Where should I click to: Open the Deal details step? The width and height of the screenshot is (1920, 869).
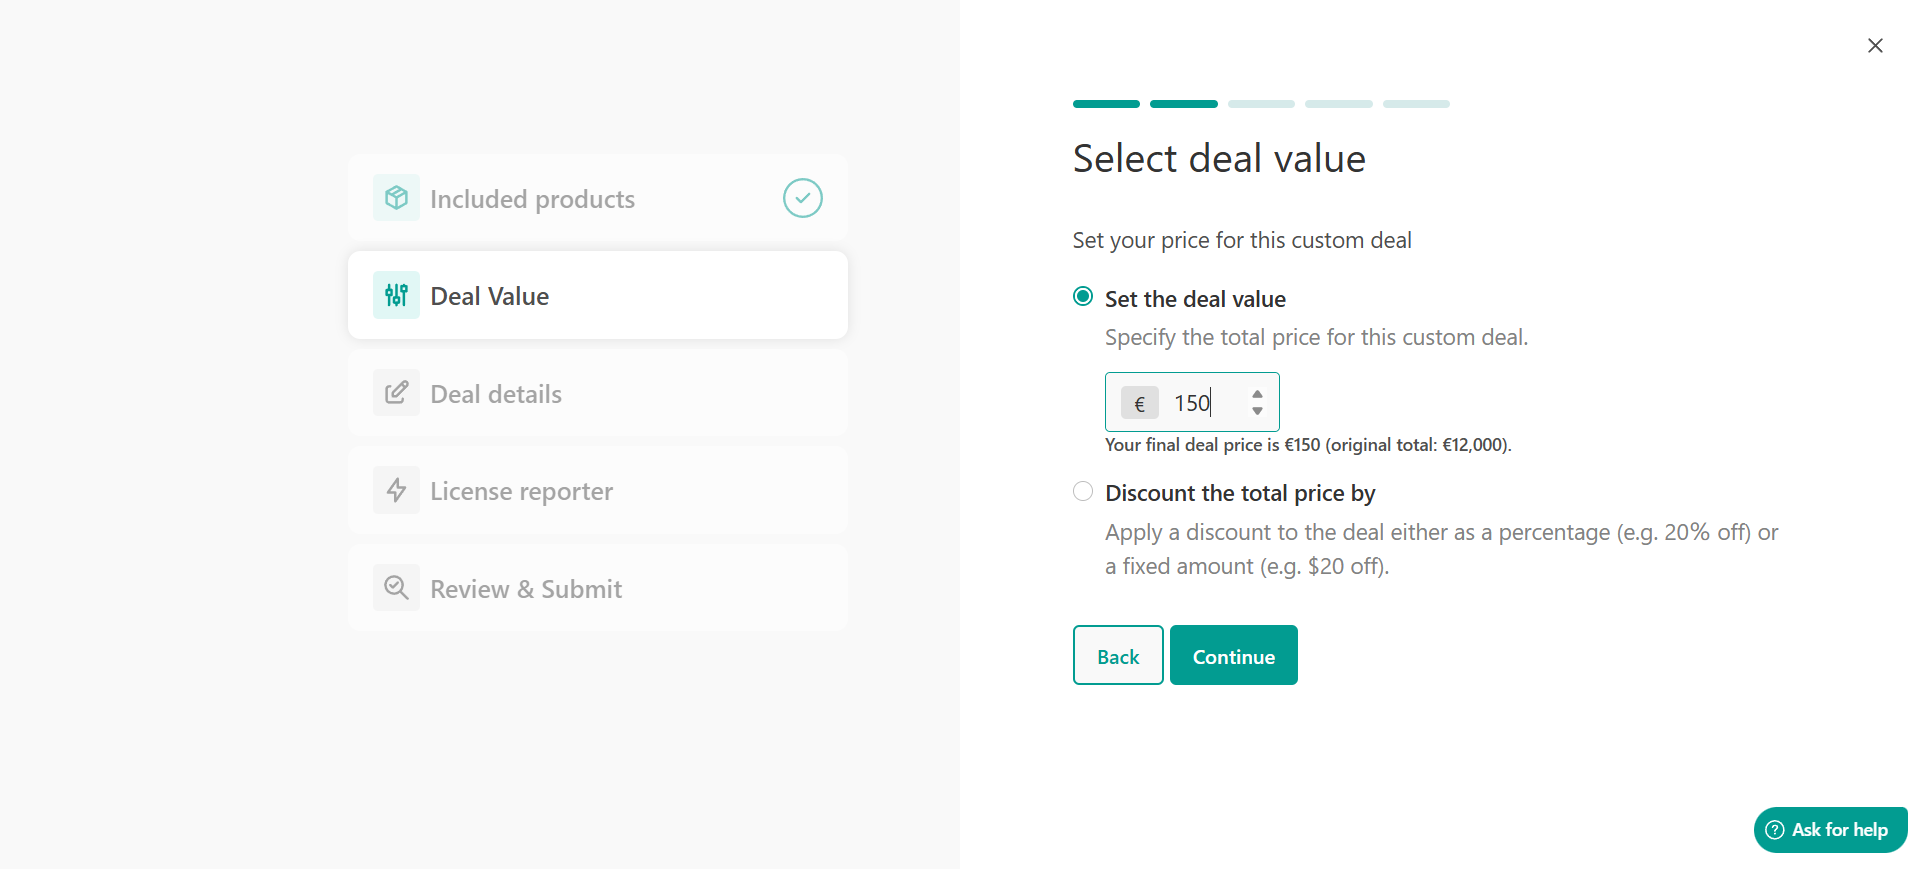(x=598, y=393)
